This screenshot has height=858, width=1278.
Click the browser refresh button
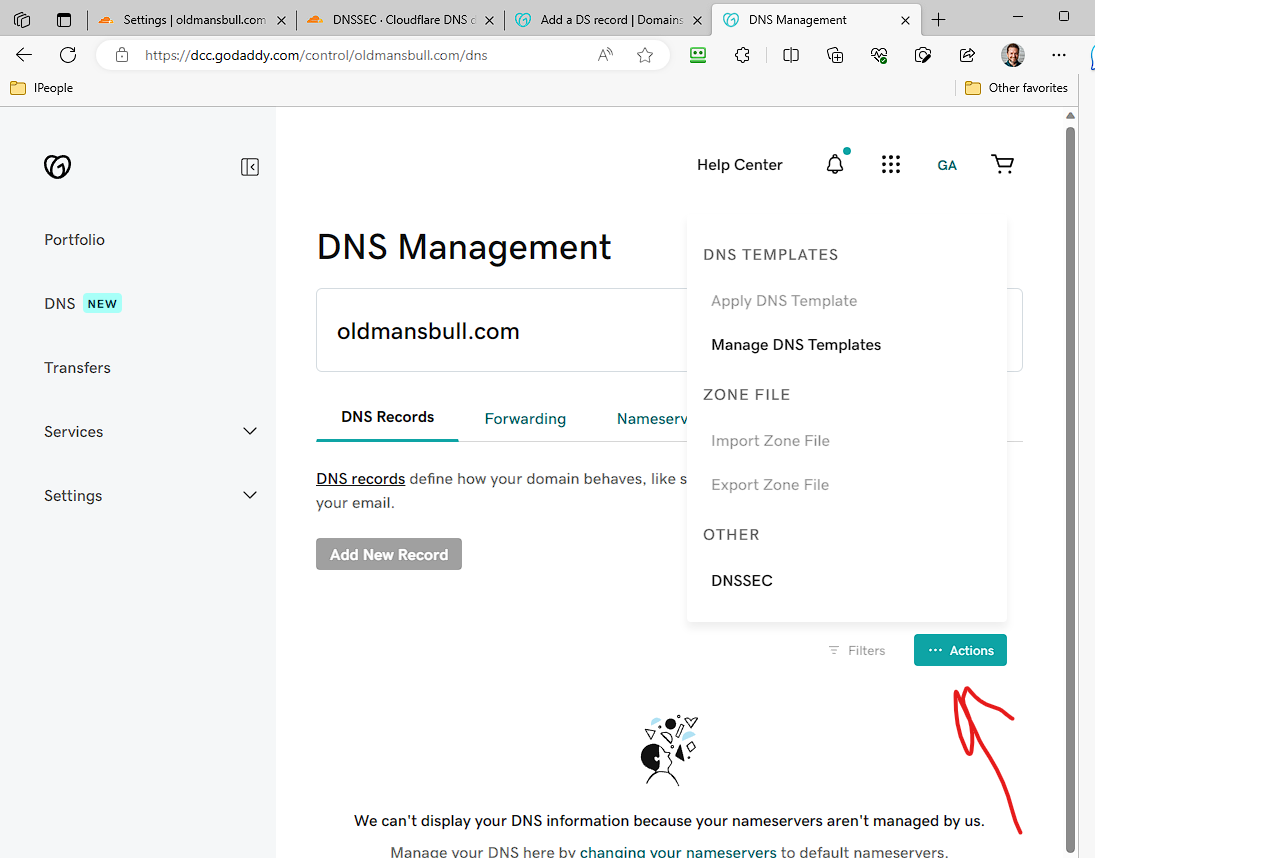[x=68, y=55]
